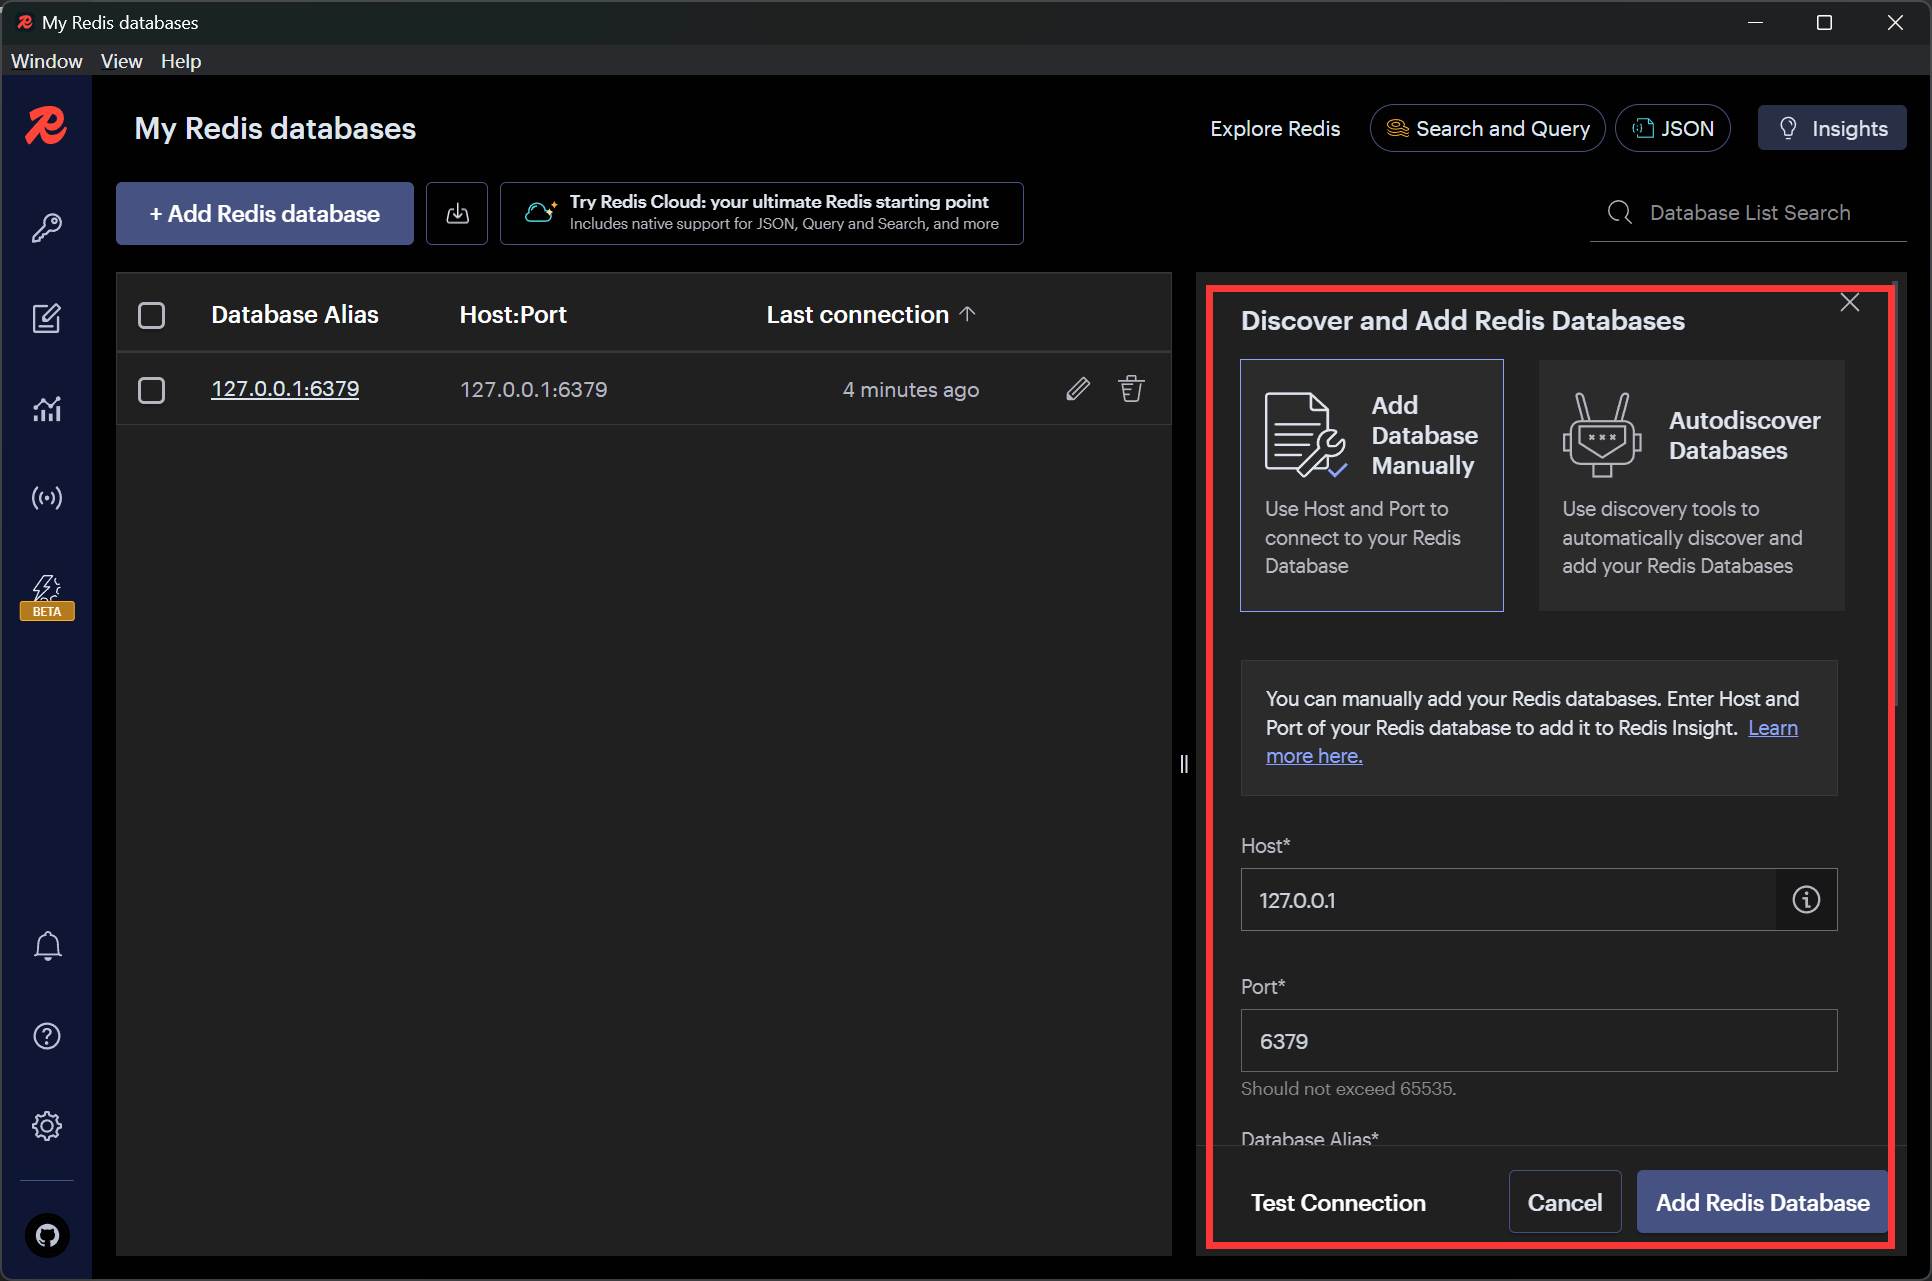Edit the 127.0.0.1:6379 database with pencil icon
The image size is (1932, 1281).
click(x=1077, y=389)
